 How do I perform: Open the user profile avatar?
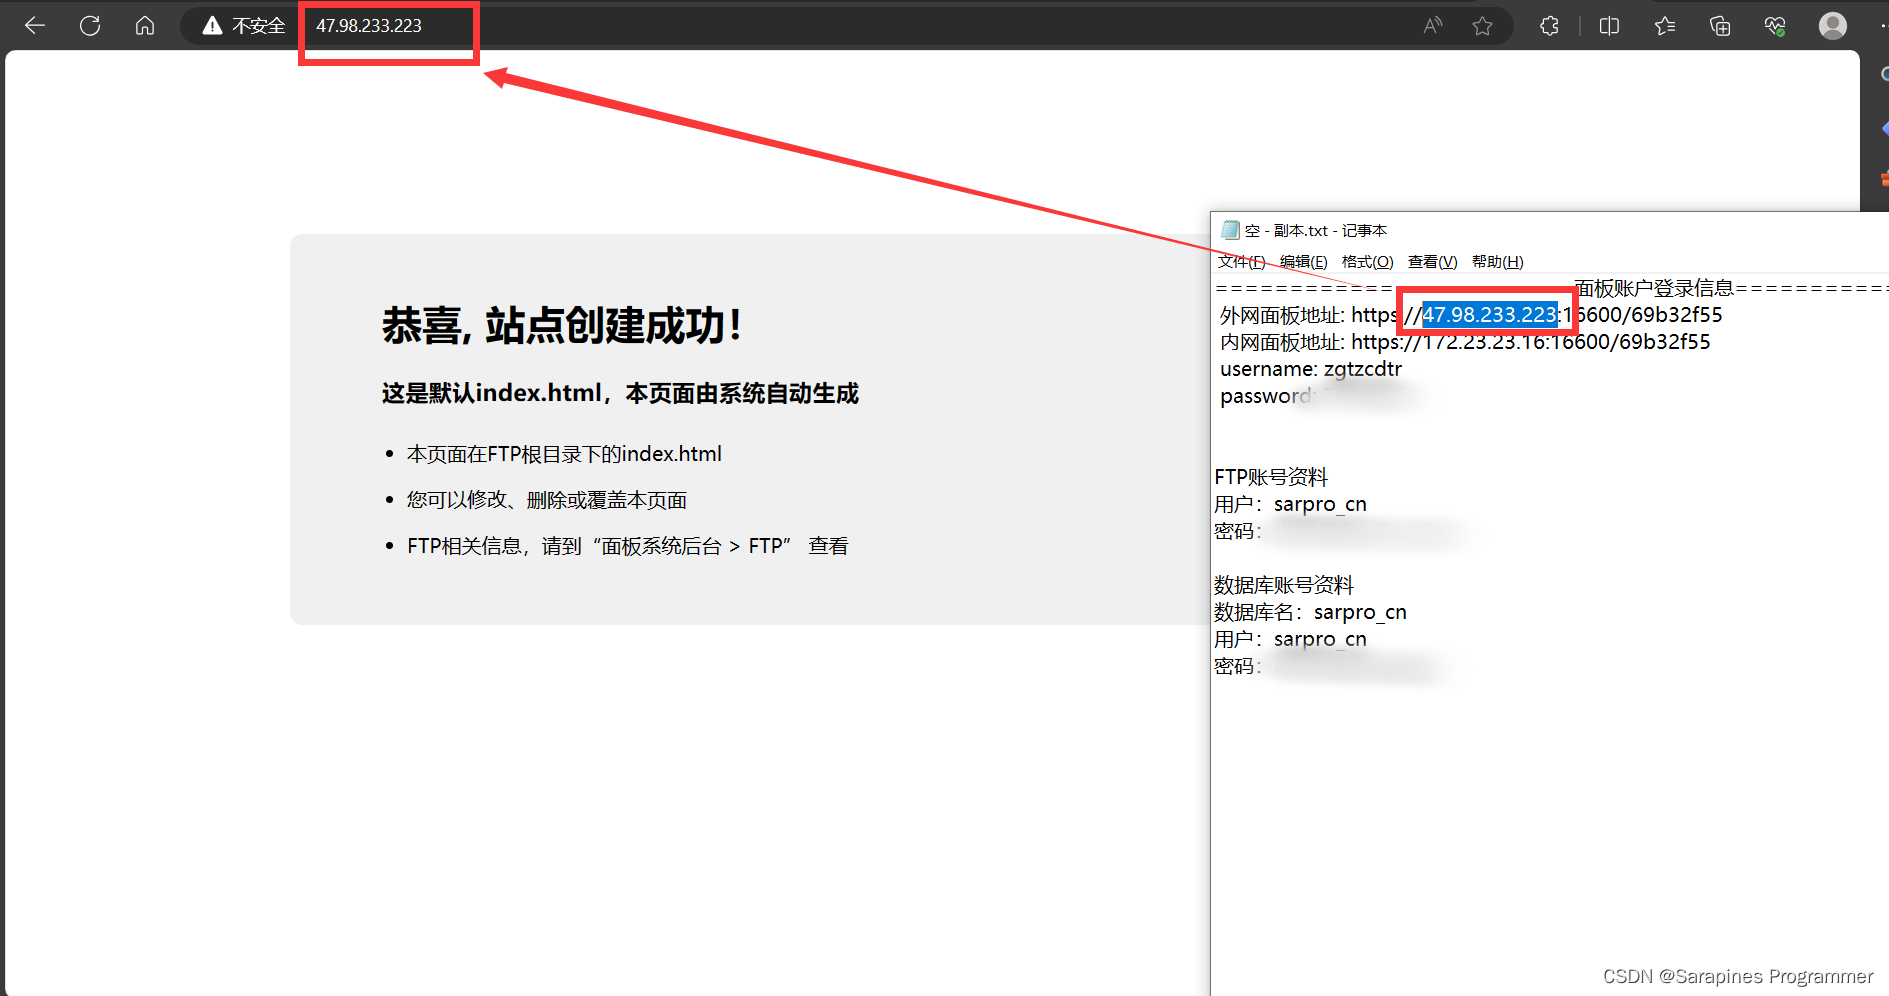(x=1832, y=26)
